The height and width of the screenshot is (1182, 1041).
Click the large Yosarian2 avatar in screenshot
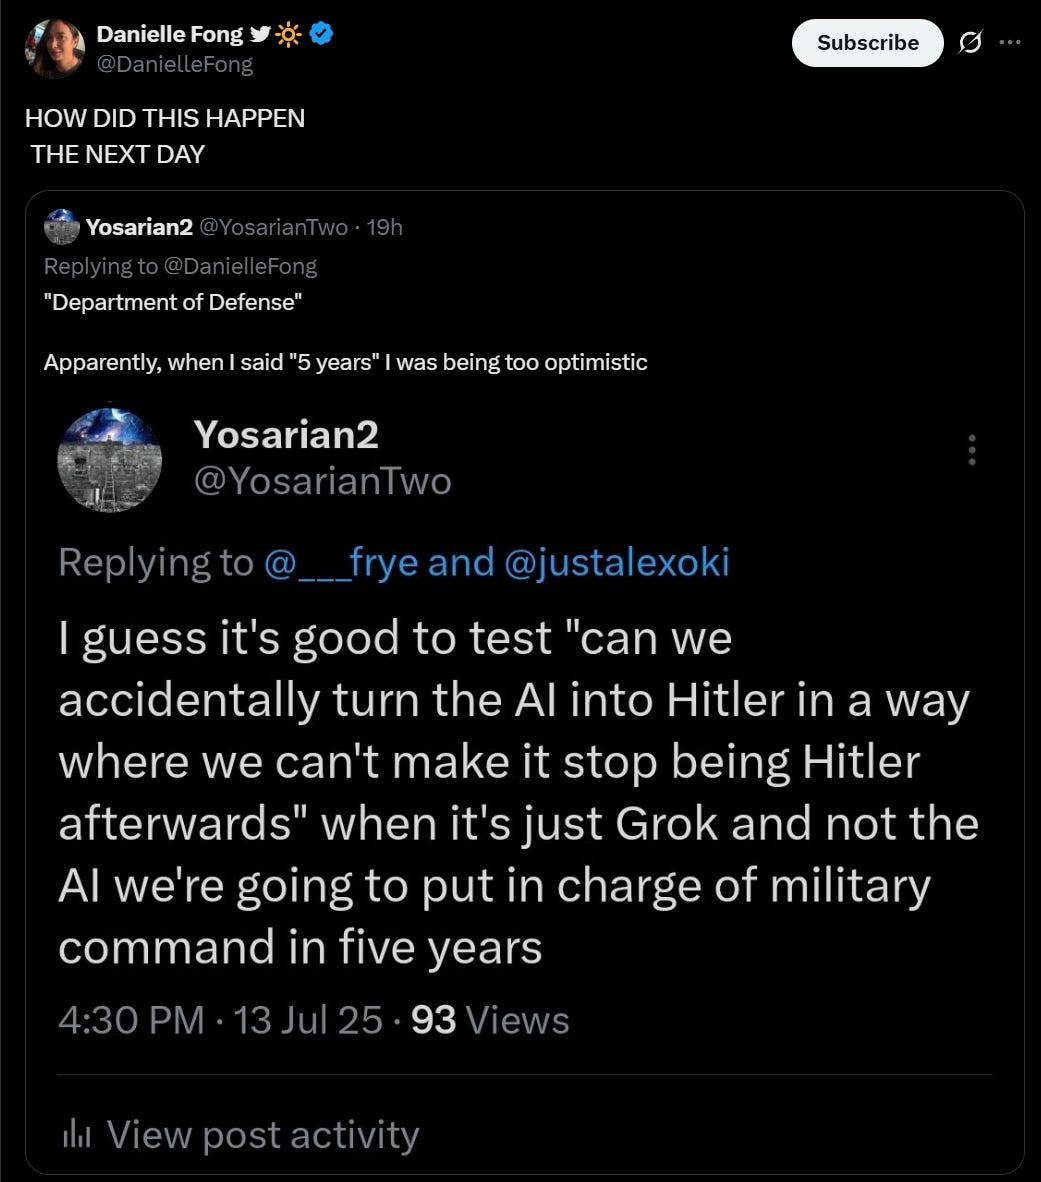110,459
